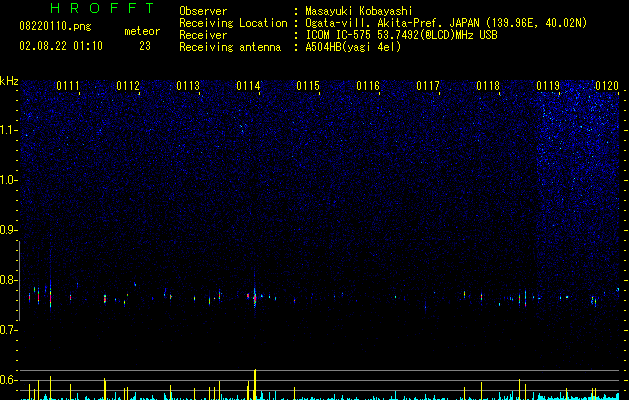Click the 0119 time marker

[x=548, y=86]
